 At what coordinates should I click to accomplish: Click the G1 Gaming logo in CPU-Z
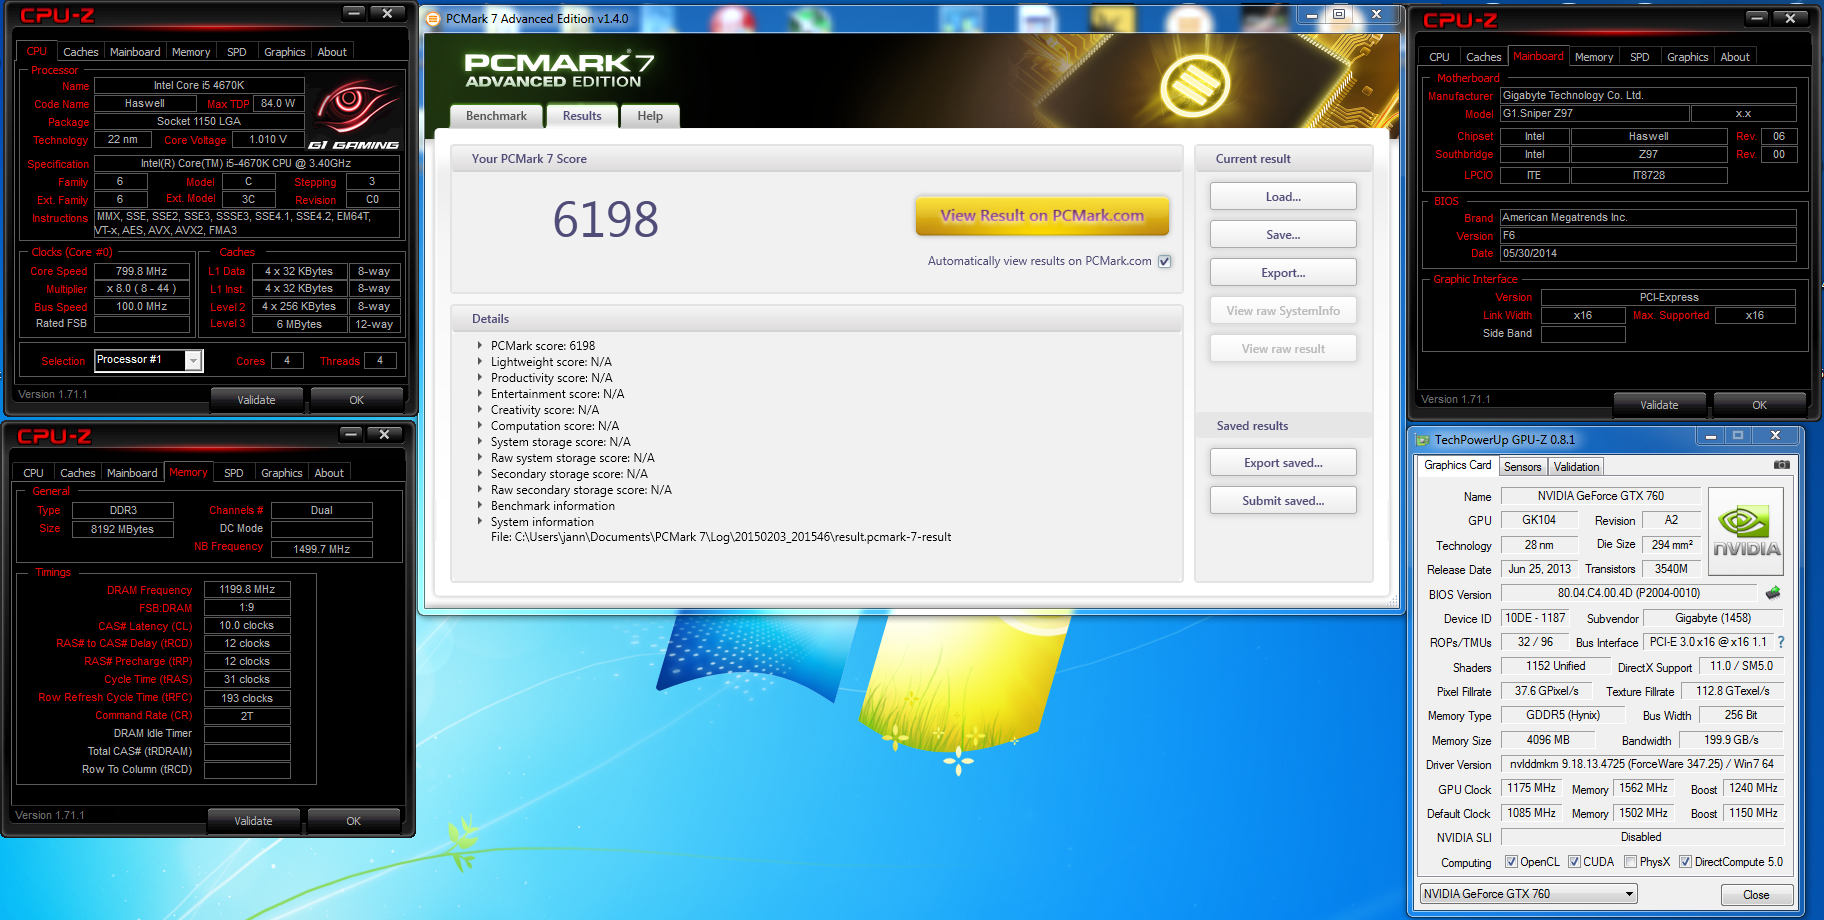[353, 114]
